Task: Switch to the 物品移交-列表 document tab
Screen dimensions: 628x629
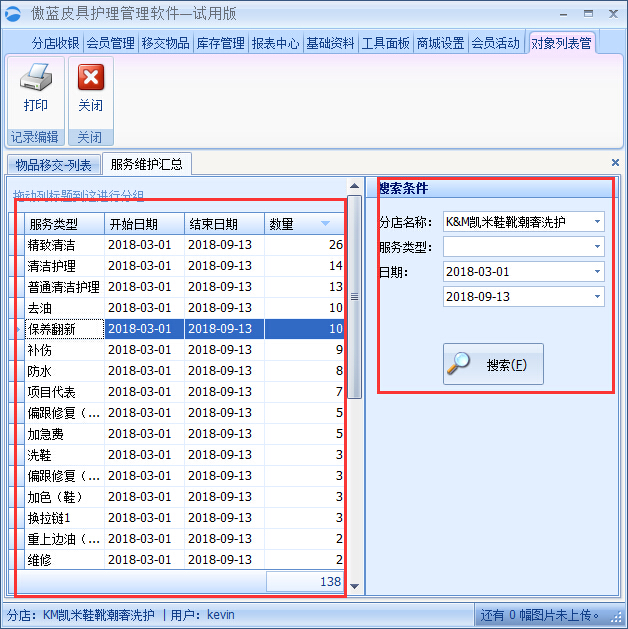Action: [53, 165]
